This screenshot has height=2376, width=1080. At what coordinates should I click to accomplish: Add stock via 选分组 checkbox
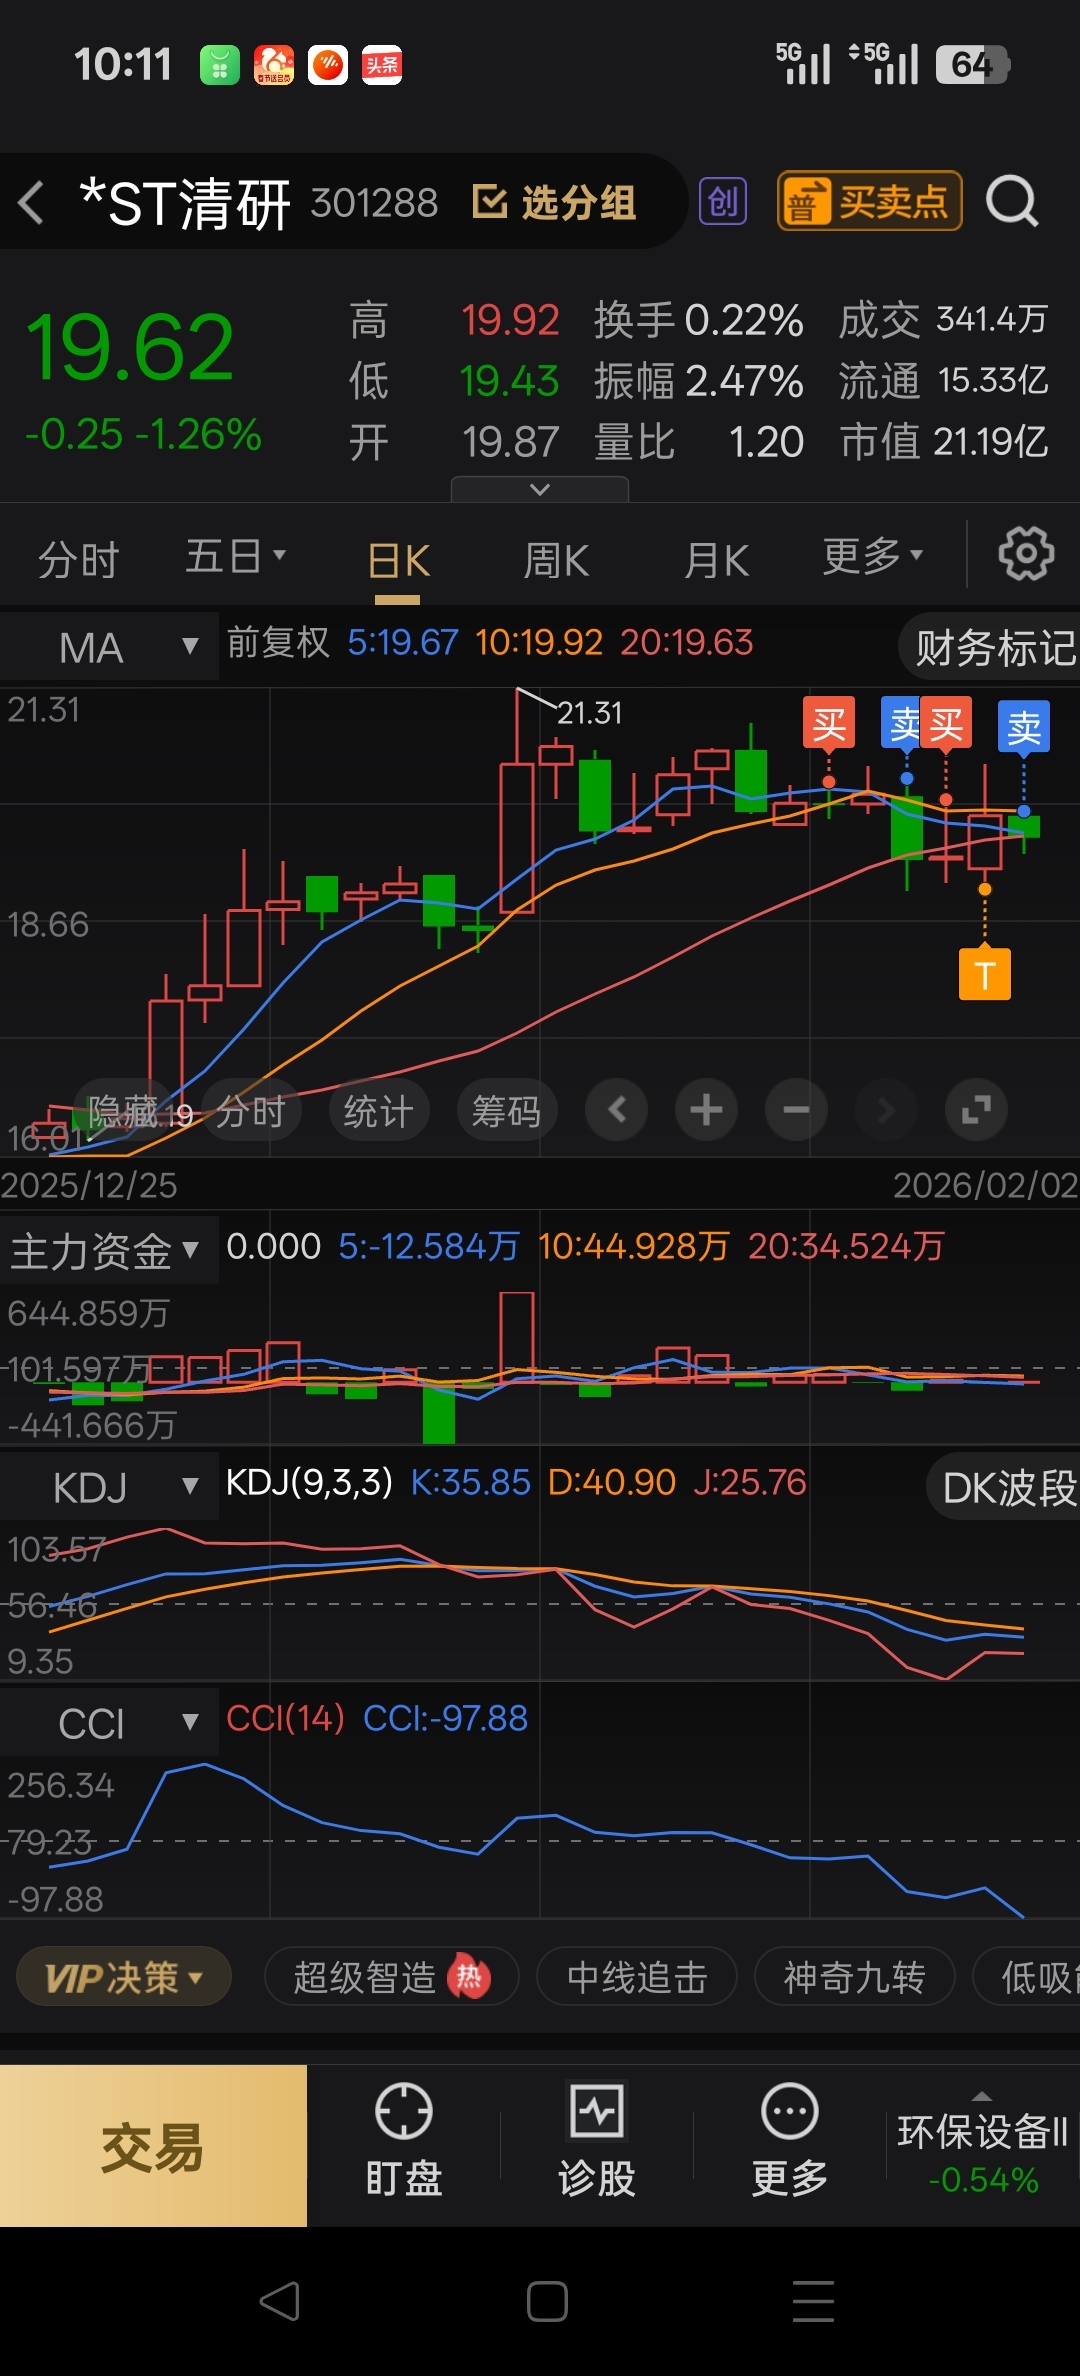click(x=554, y=202)
